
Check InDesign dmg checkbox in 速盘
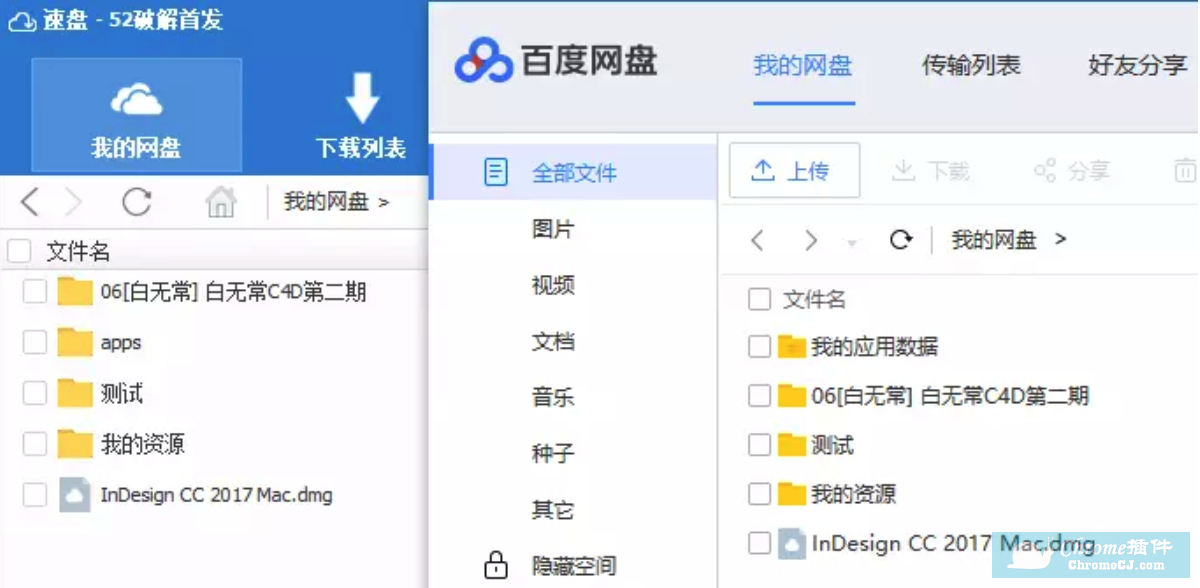coord(35,494)
